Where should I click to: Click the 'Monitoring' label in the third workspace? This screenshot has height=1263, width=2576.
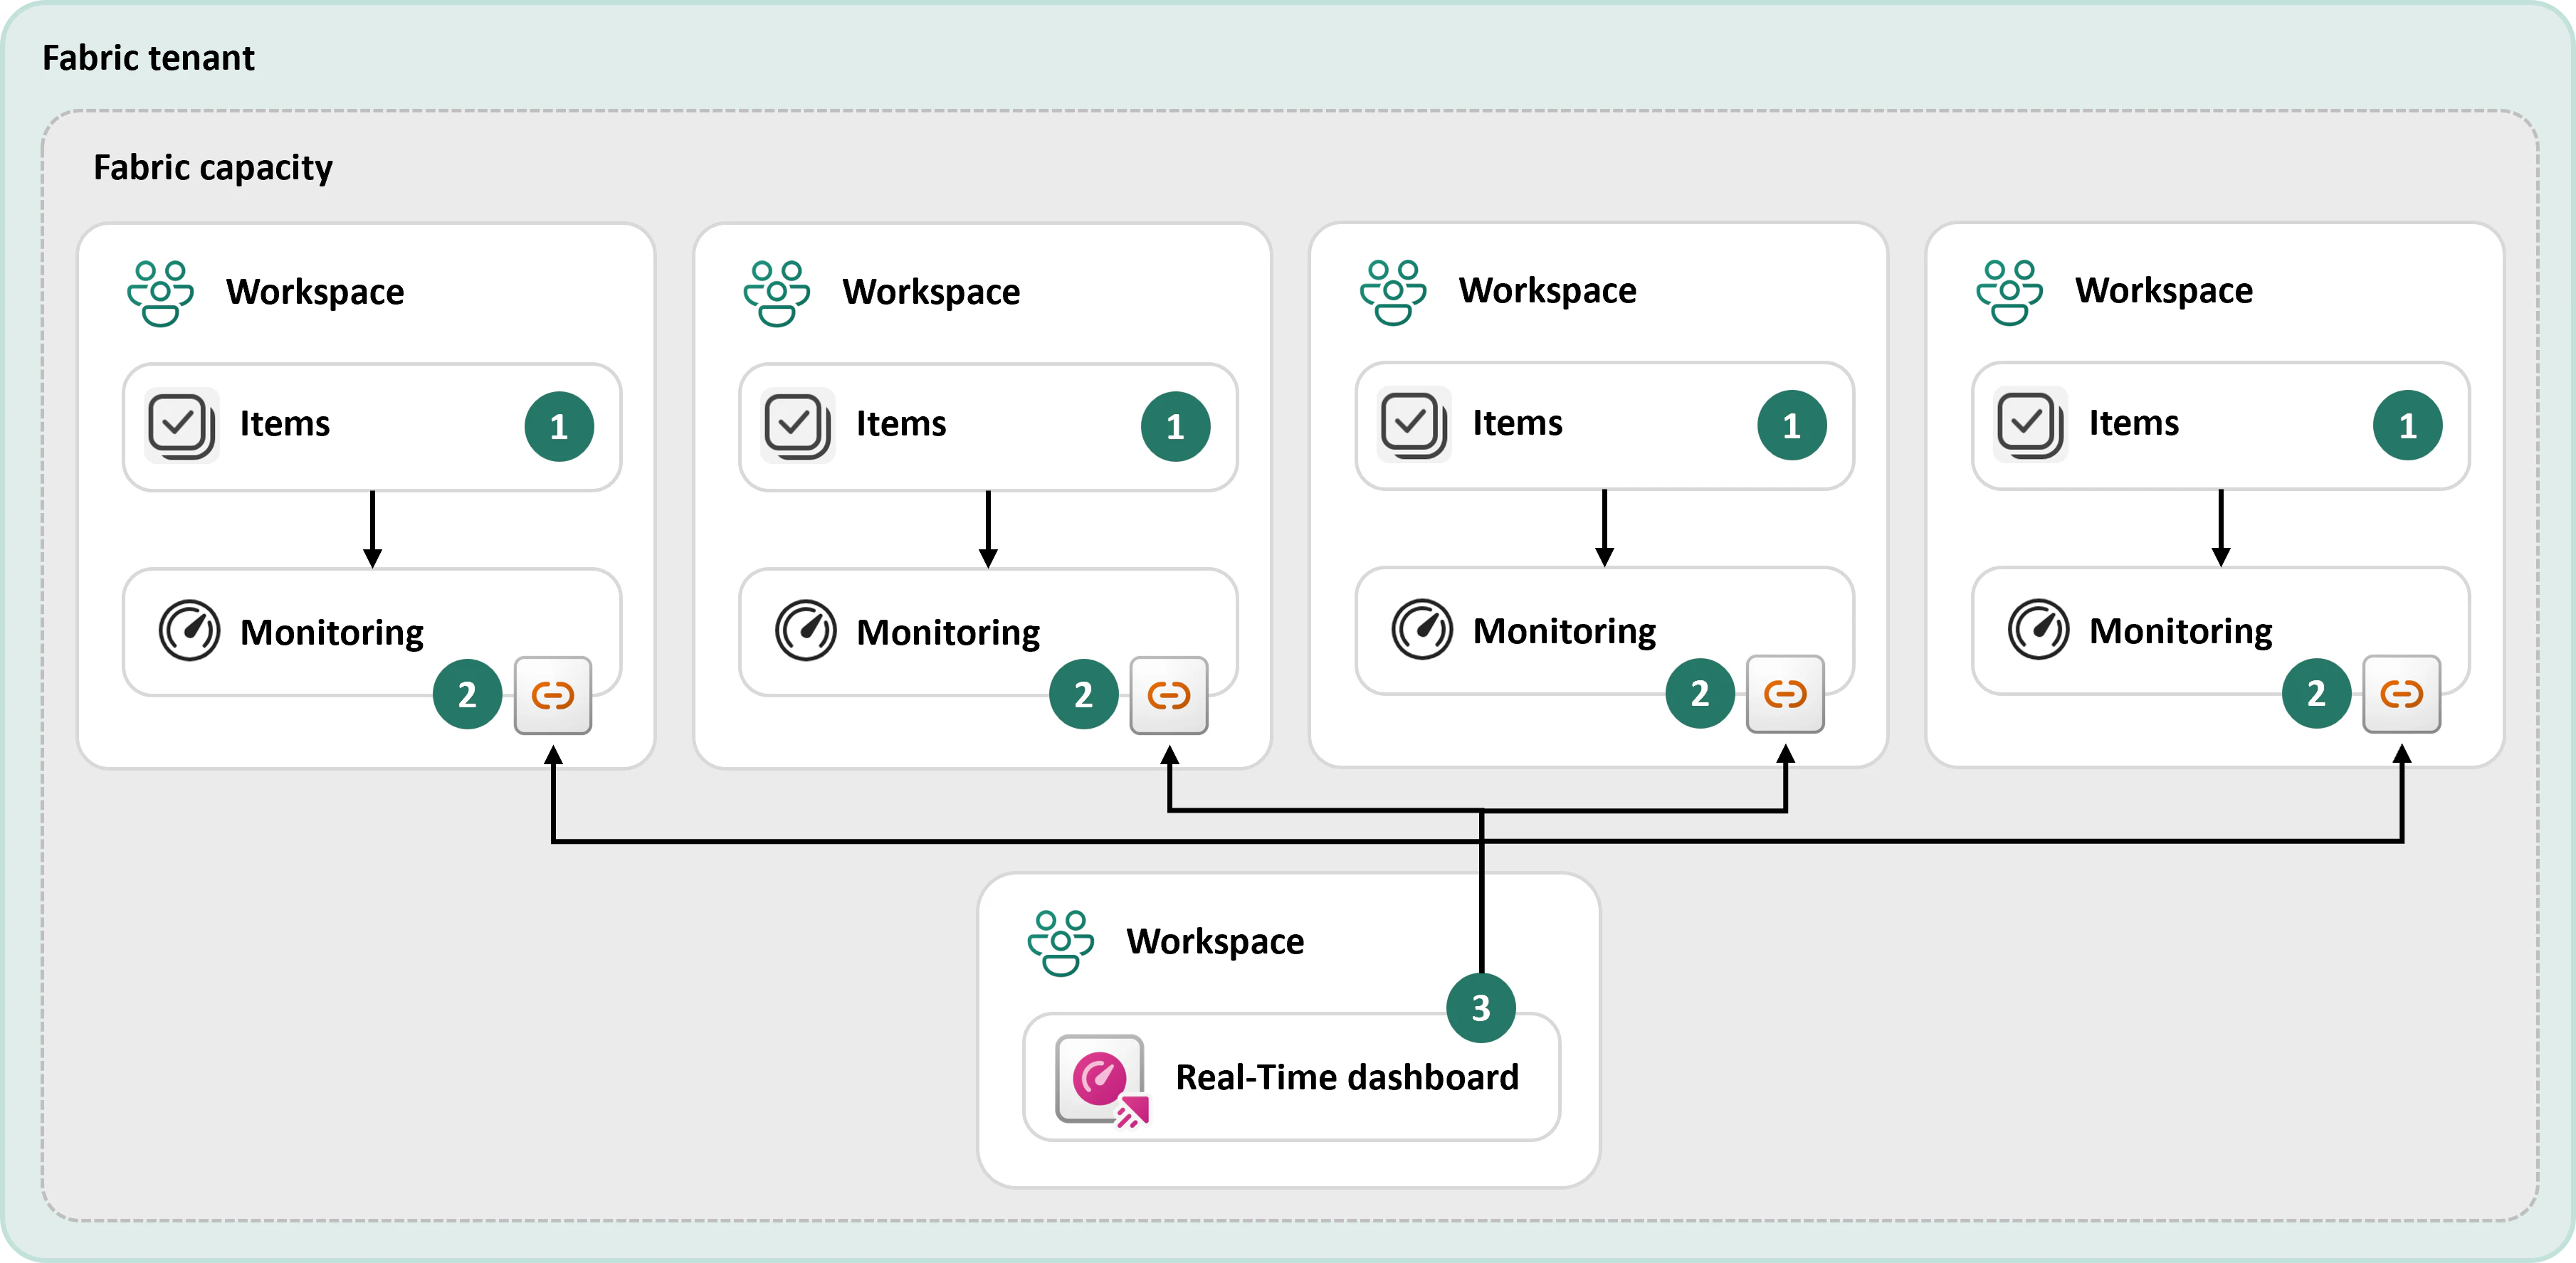pyautogui.click(x=1565, y=632)
